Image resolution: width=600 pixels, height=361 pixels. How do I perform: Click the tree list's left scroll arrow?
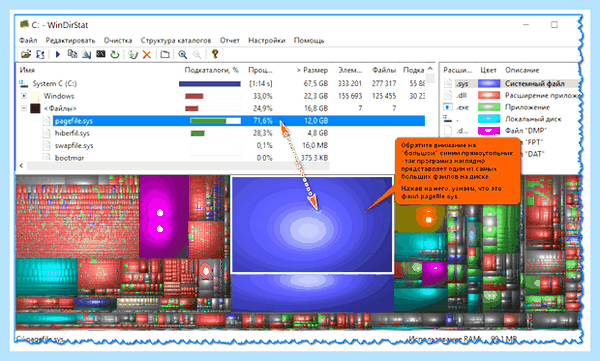pos(21,166)
